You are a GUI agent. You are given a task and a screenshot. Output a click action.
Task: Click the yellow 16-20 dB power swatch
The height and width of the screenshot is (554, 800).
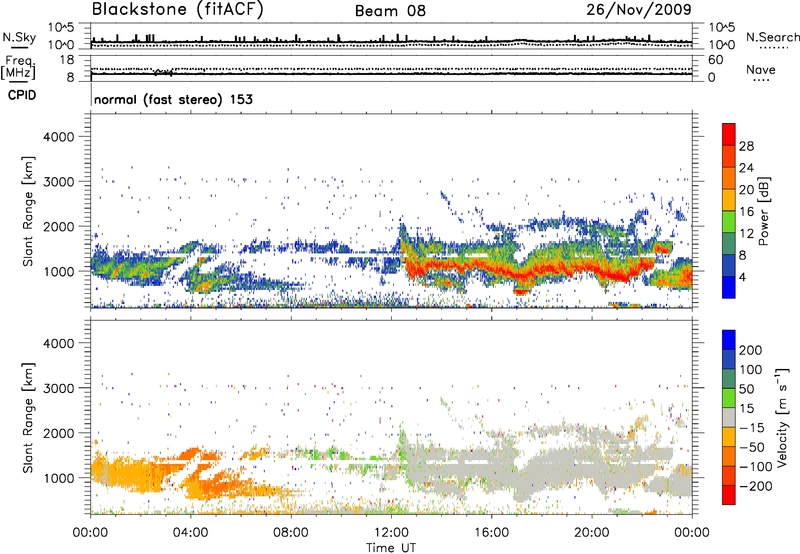pos(729,200)
